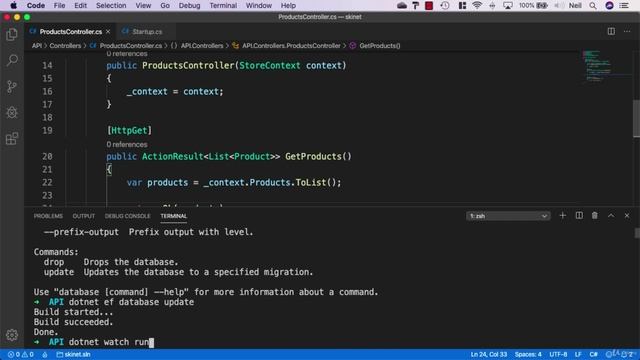640x360 pixels.
Task: Click Ln 24, Col 33 in status bar
Action: pos(489,354)
